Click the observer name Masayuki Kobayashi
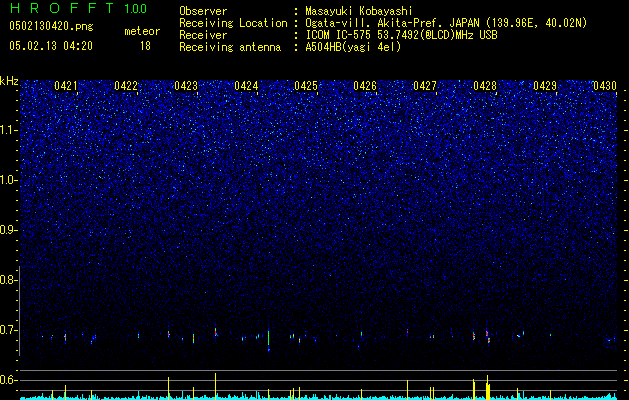 pos(359,12)
